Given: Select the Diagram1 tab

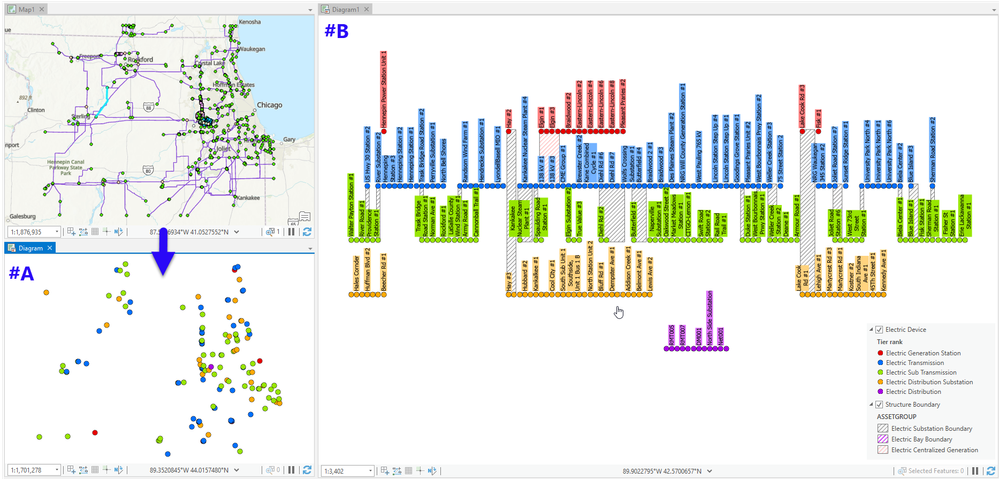Looking at the screenshot, I should point(345,9).
